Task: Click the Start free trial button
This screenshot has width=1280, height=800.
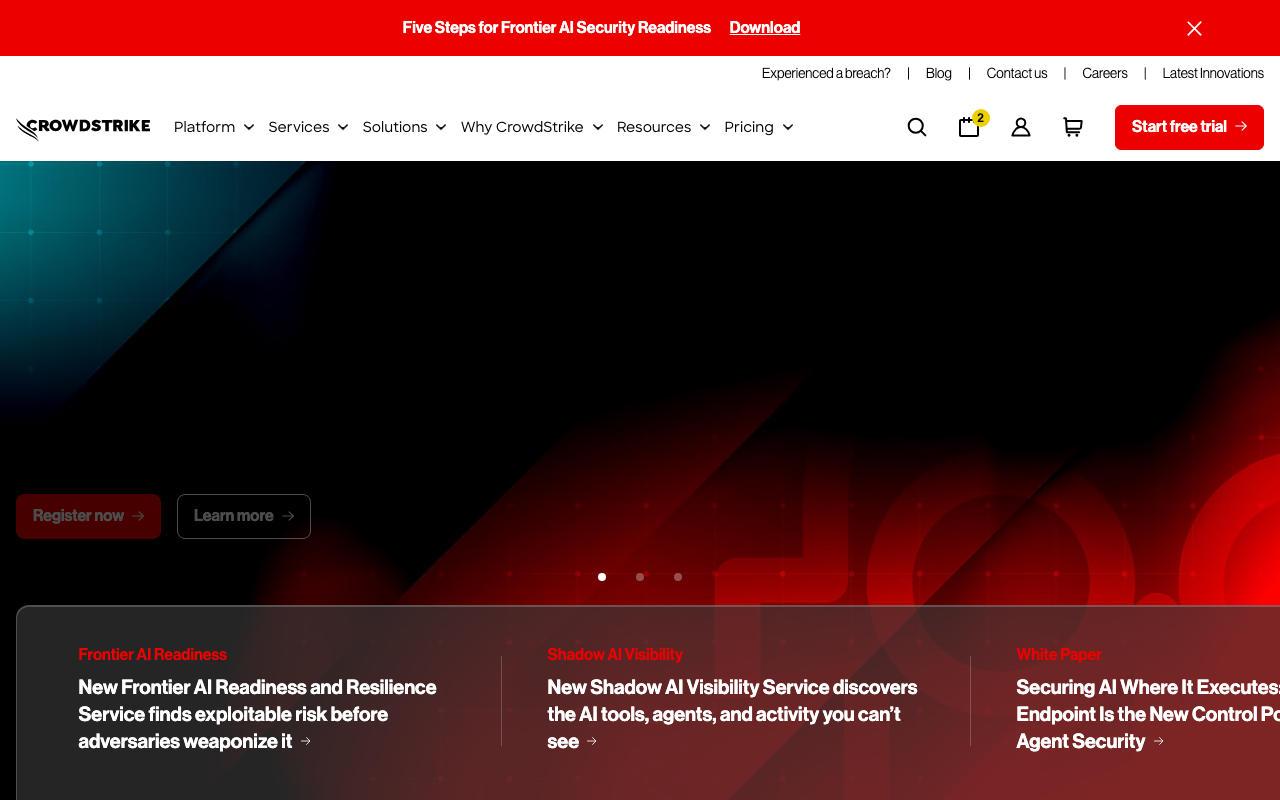Action: [1188, 127]
